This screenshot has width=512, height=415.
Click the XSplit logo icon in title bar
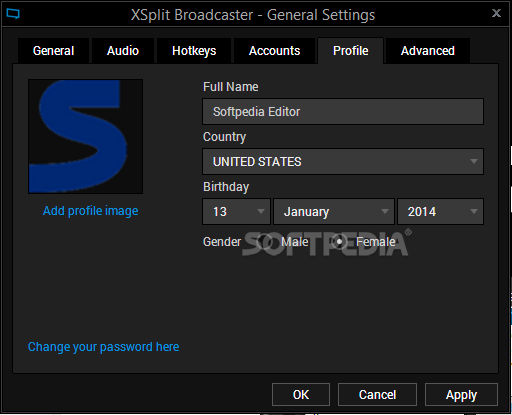13,14
